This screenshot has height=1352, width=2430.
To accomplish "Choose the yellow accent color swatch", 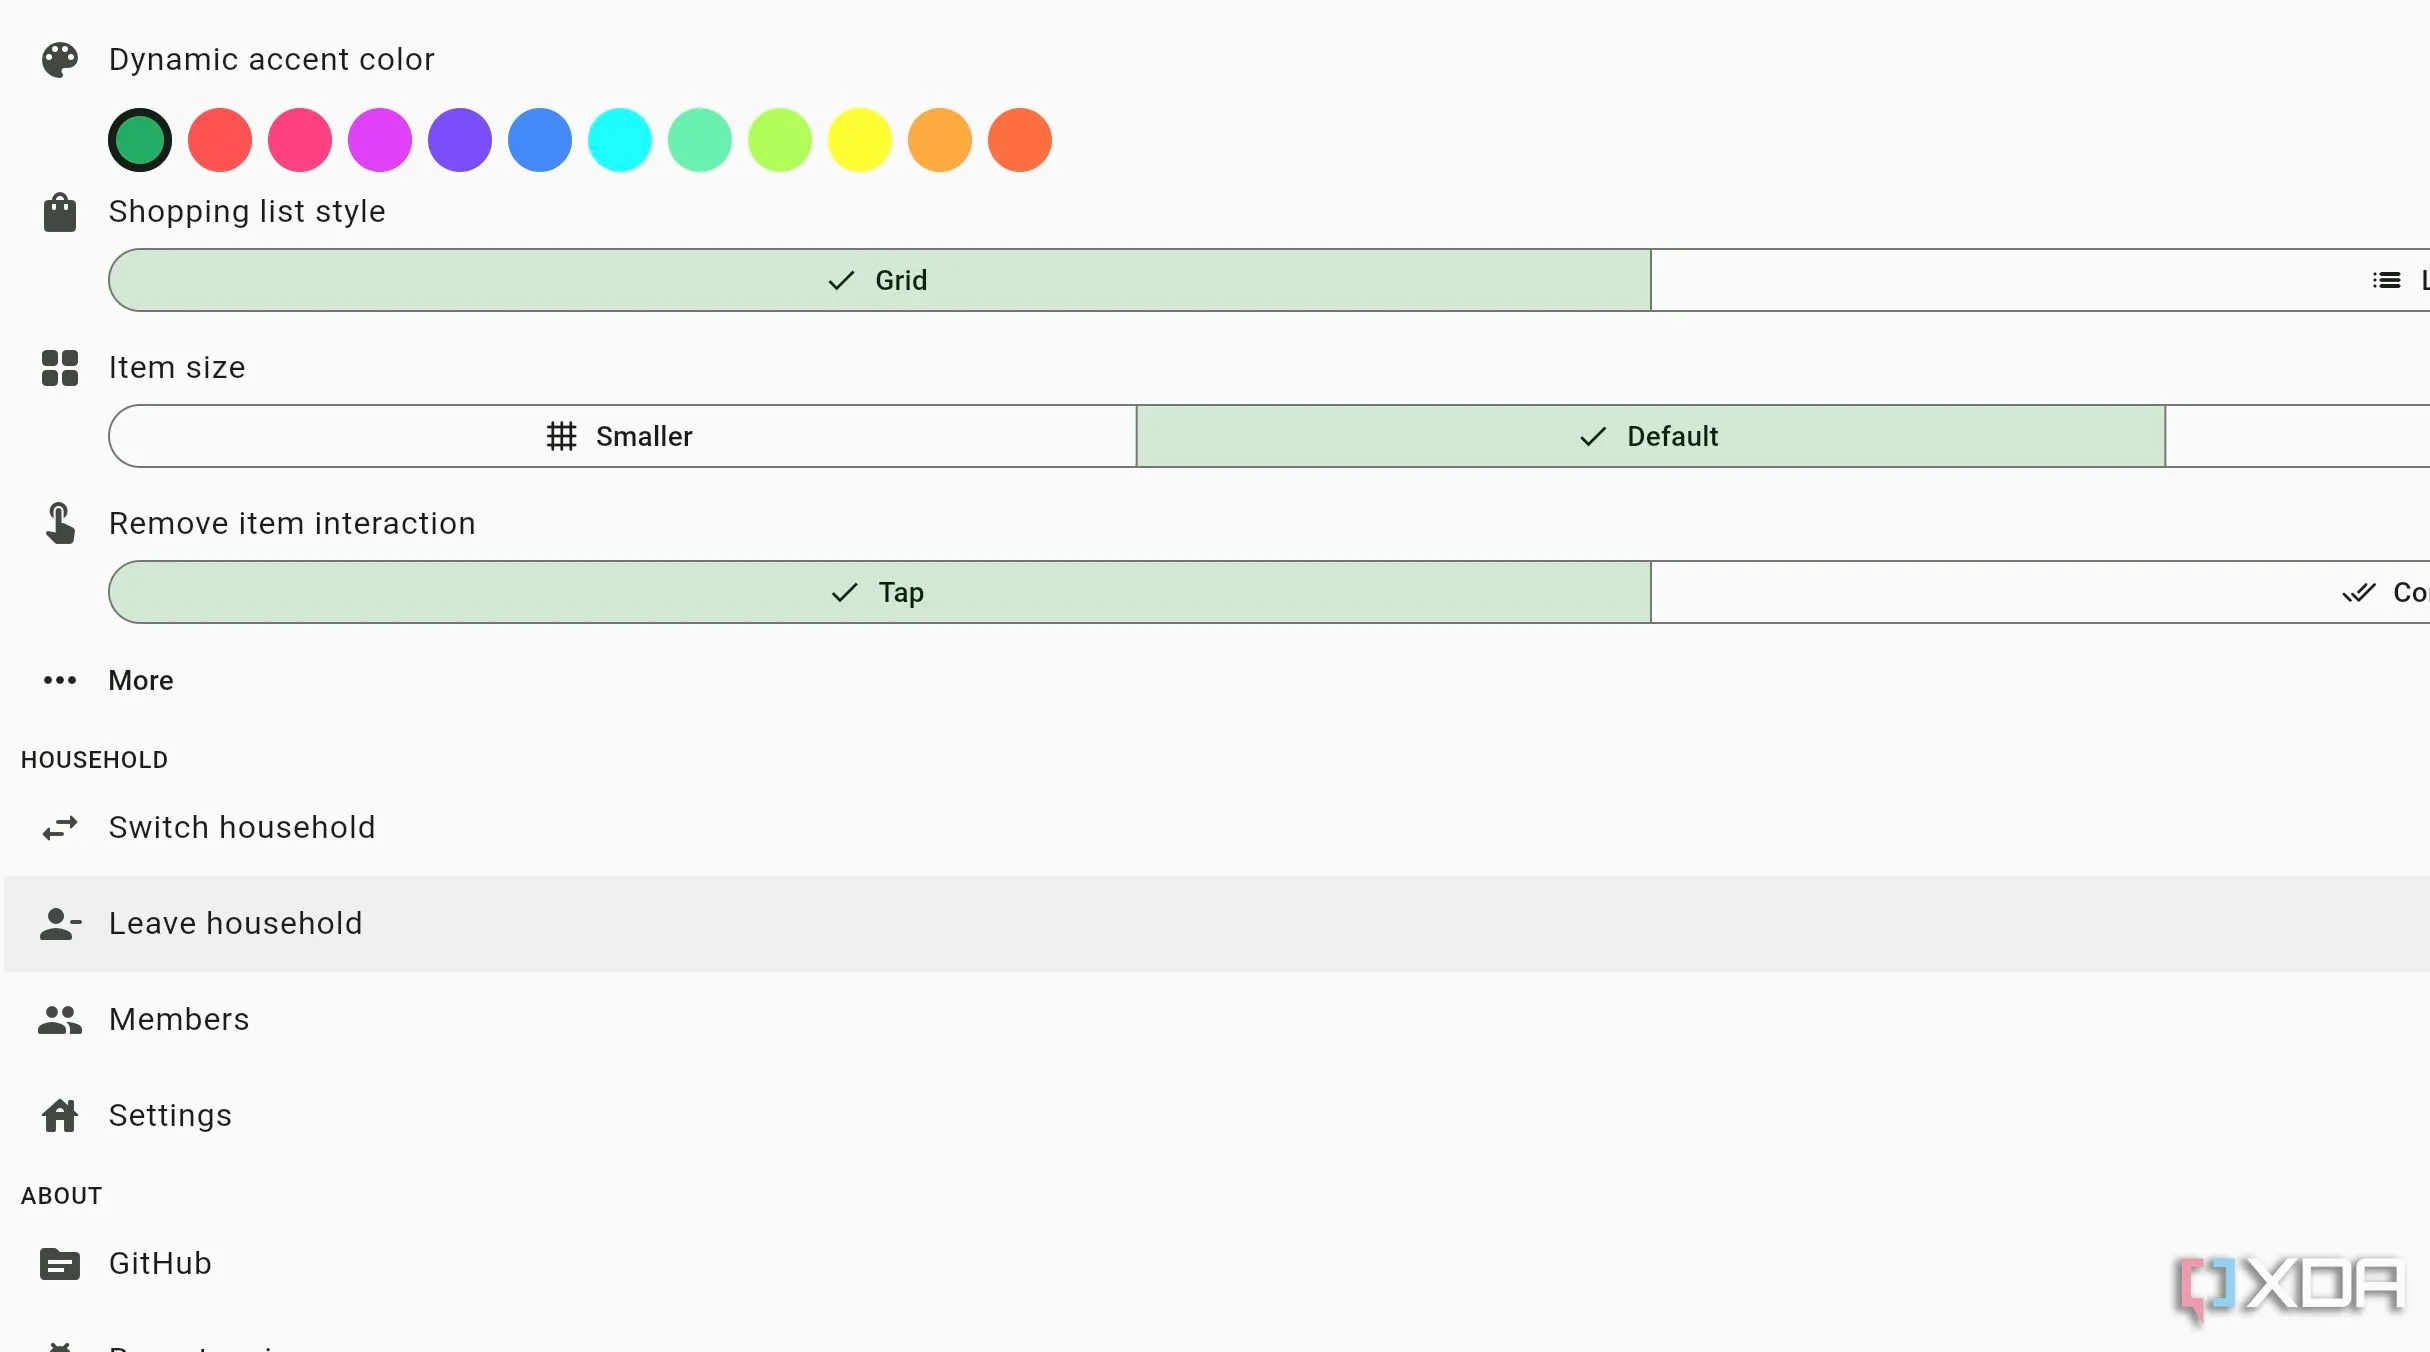I will 860,140.
